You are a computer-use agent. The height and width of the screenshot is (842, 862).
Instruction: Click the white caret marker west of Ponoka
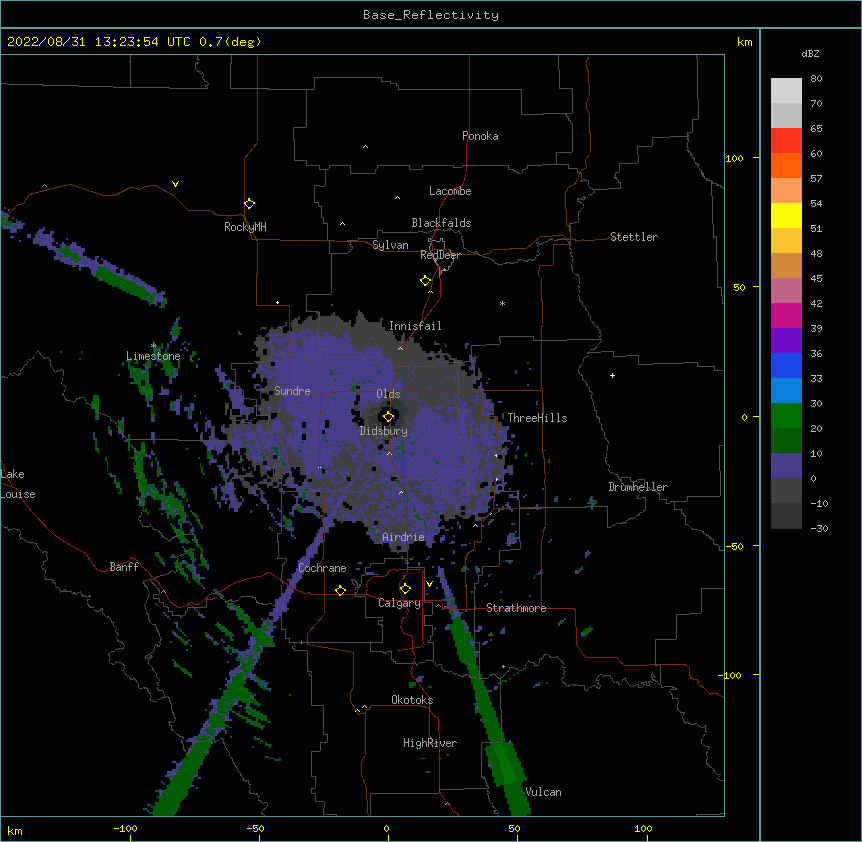pos(366,147)
